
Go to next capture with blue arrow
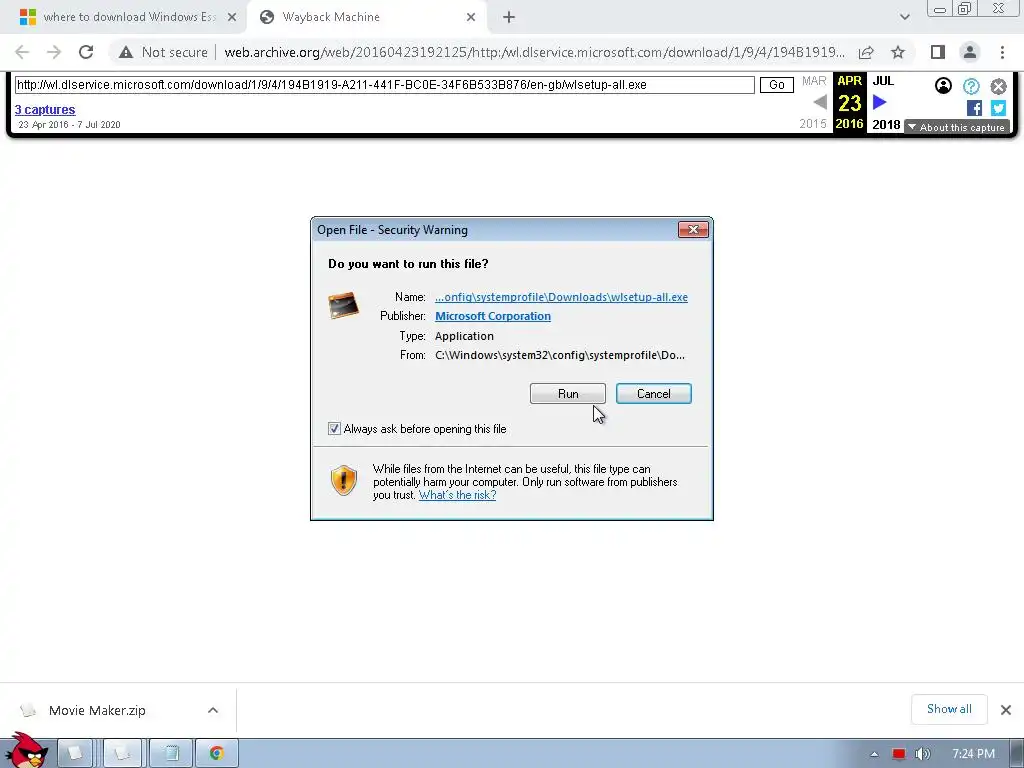tap(880, 103)
